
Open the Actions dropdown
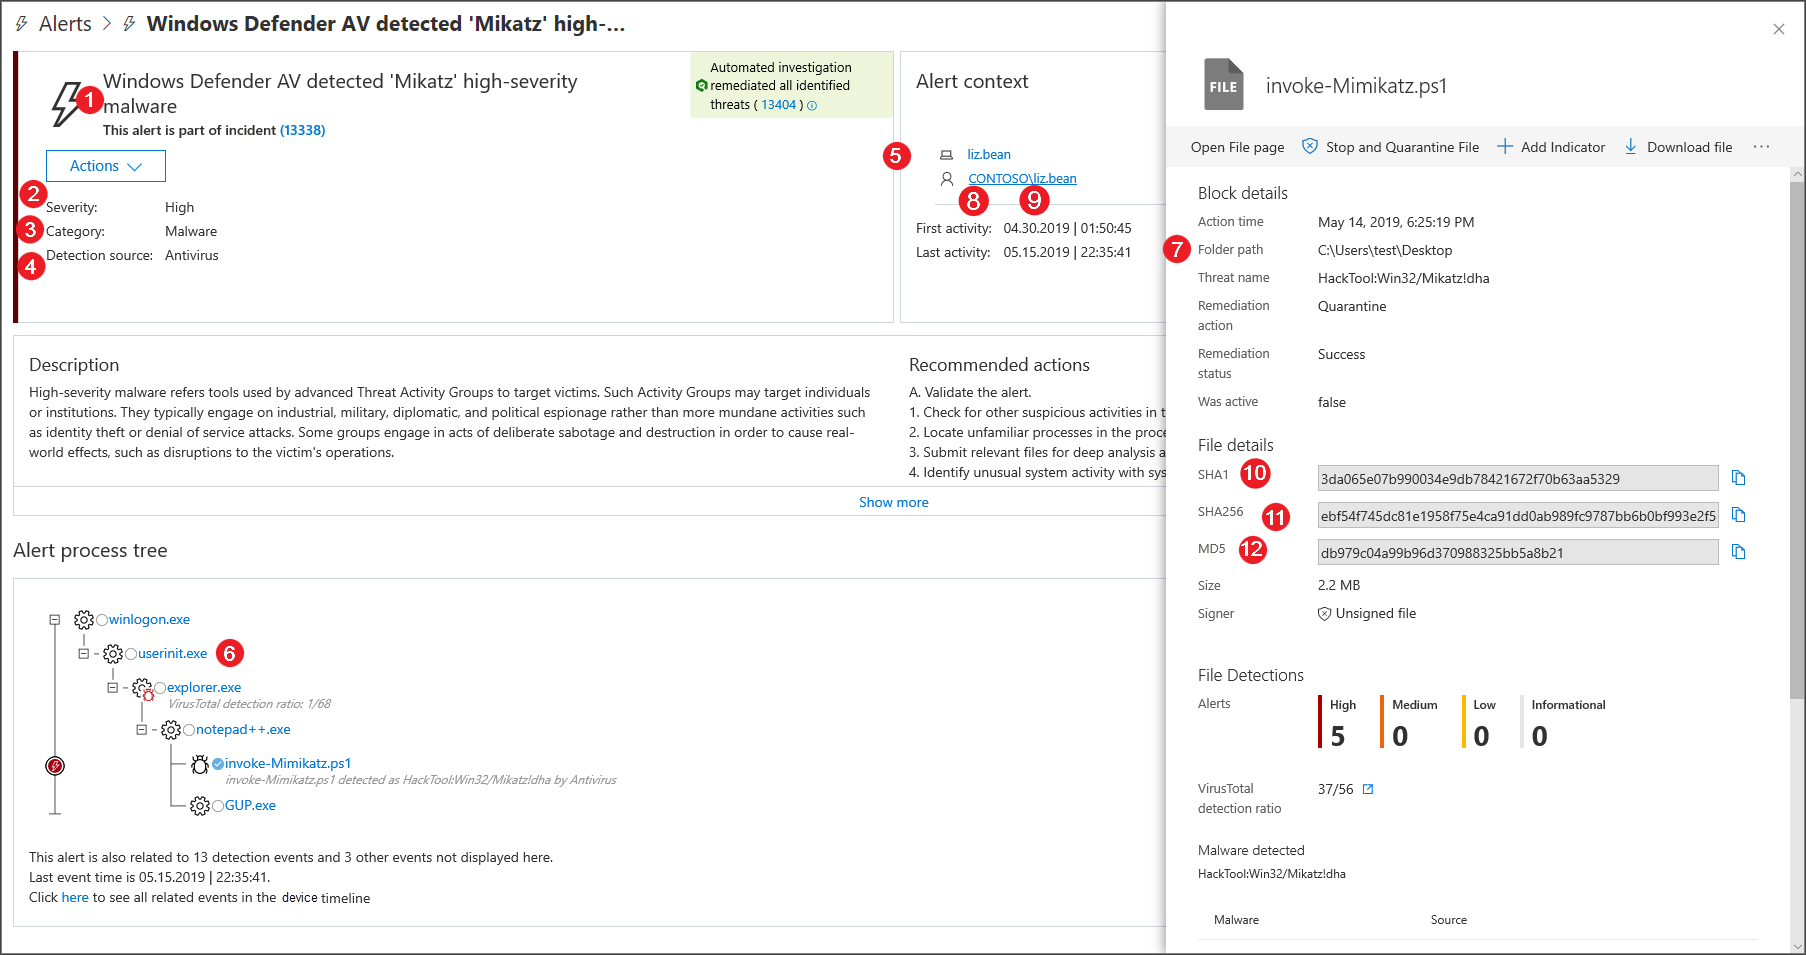[106, 166]
